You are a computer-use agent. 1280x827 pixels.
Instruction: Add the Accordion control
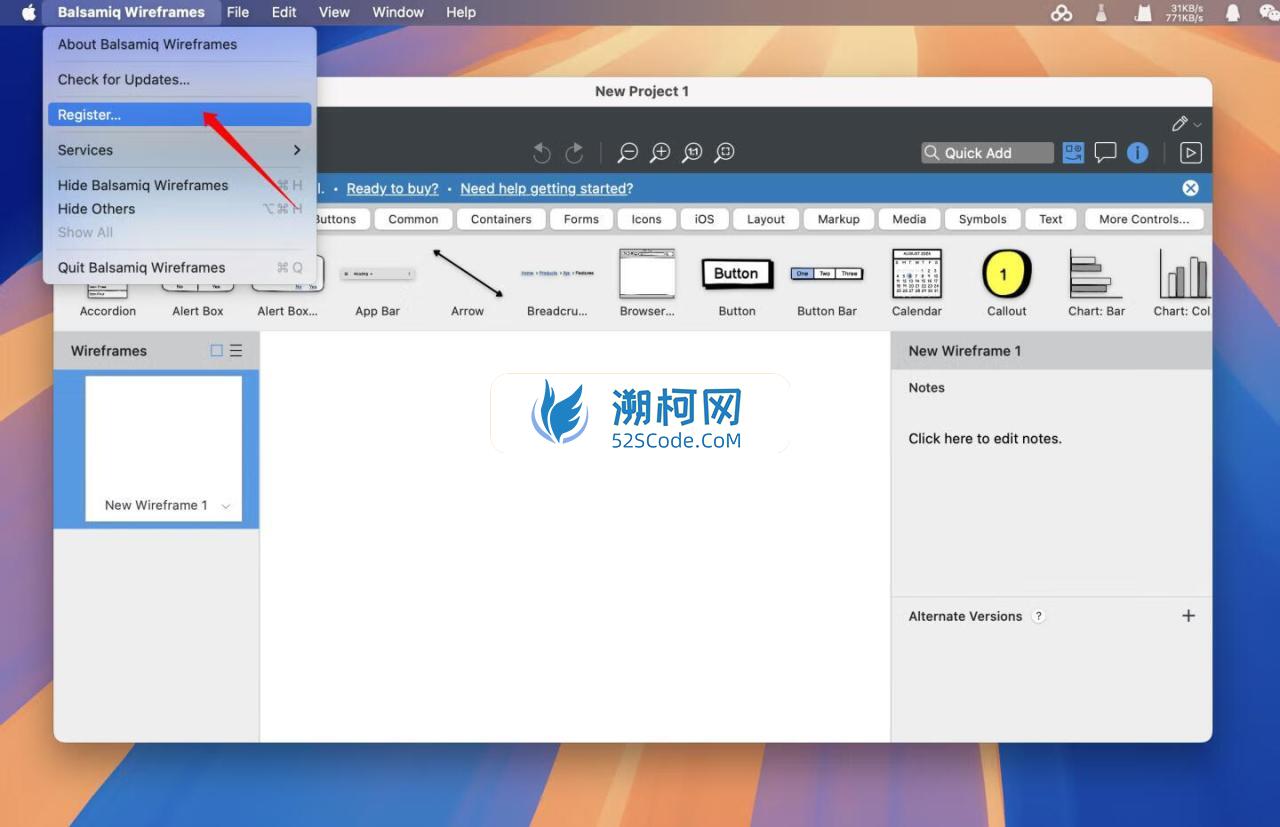[108, 300]
